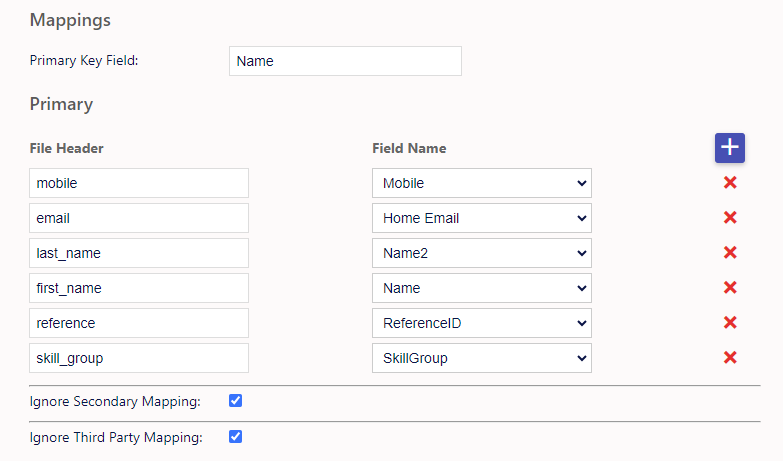Open the Name field dropdown for first_name
Image resolution: width=783 pixels, height=461 pixels.
point(482,288)
